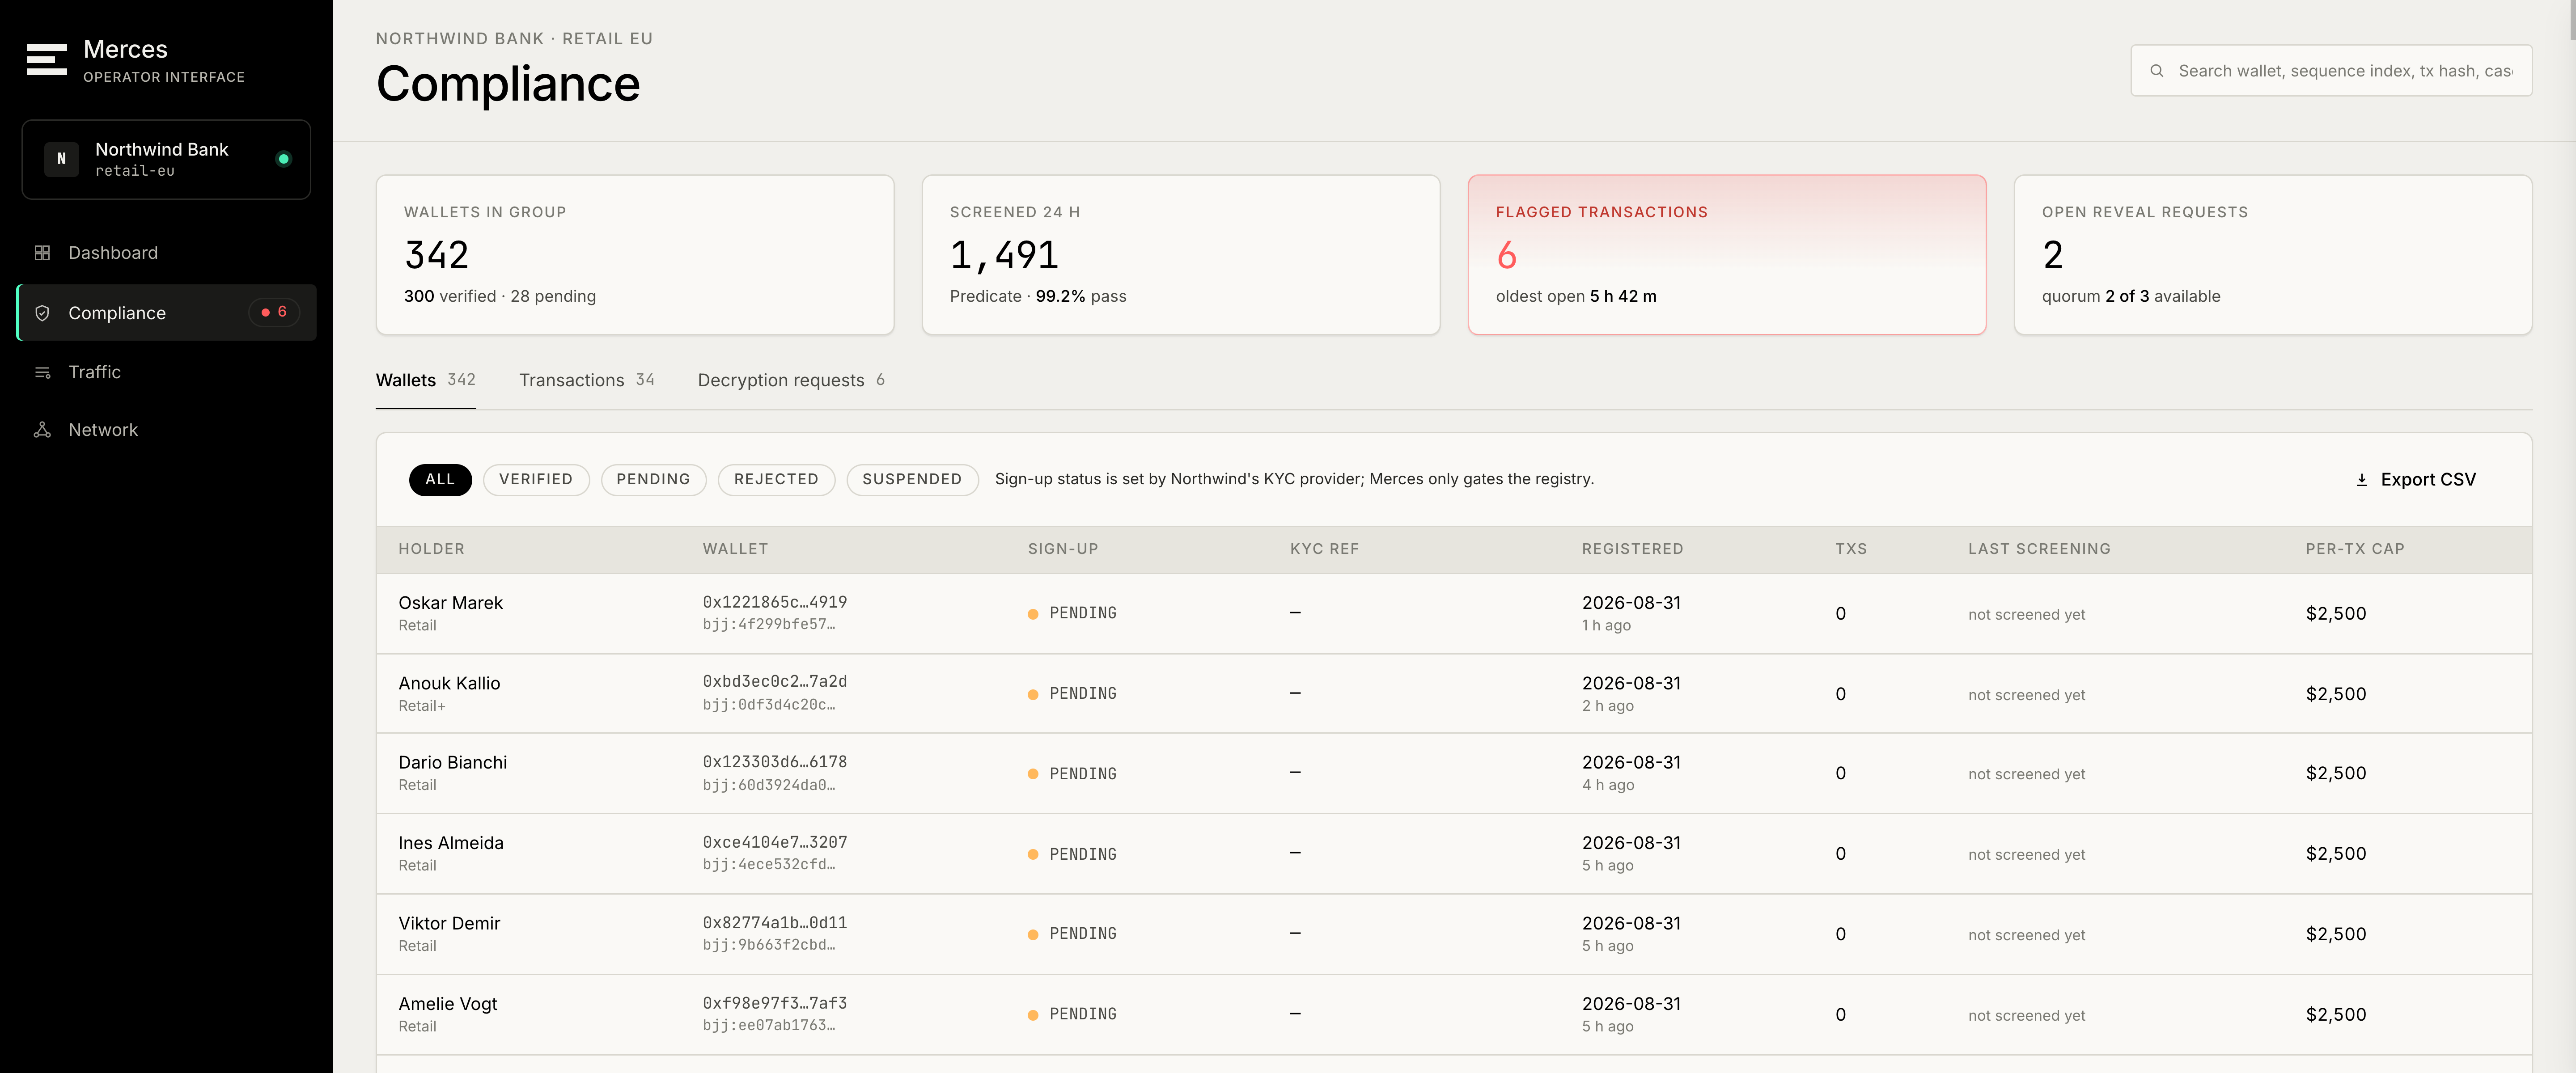
Task: Sort by the KYC REF column header
Action: [x=1325, y=549]
